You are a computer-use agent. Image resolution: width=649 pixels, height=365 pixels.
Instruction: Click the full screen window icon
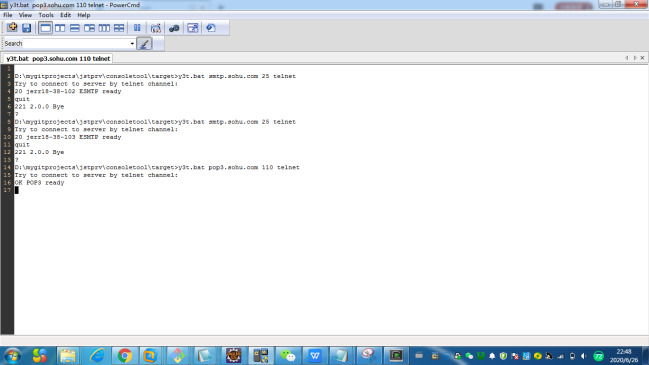click(x=192, y=28)
